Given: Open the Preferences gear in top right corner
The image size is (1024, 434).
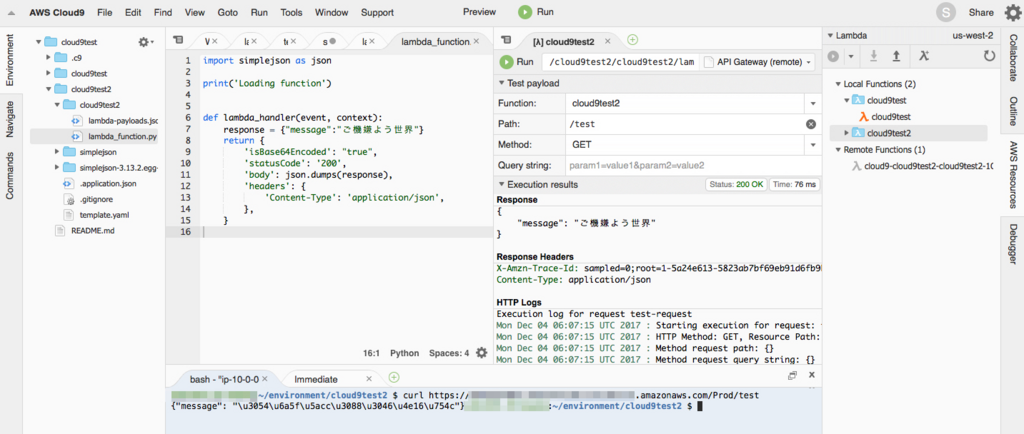Looking at the screenshot, I should coord(1012,12).
